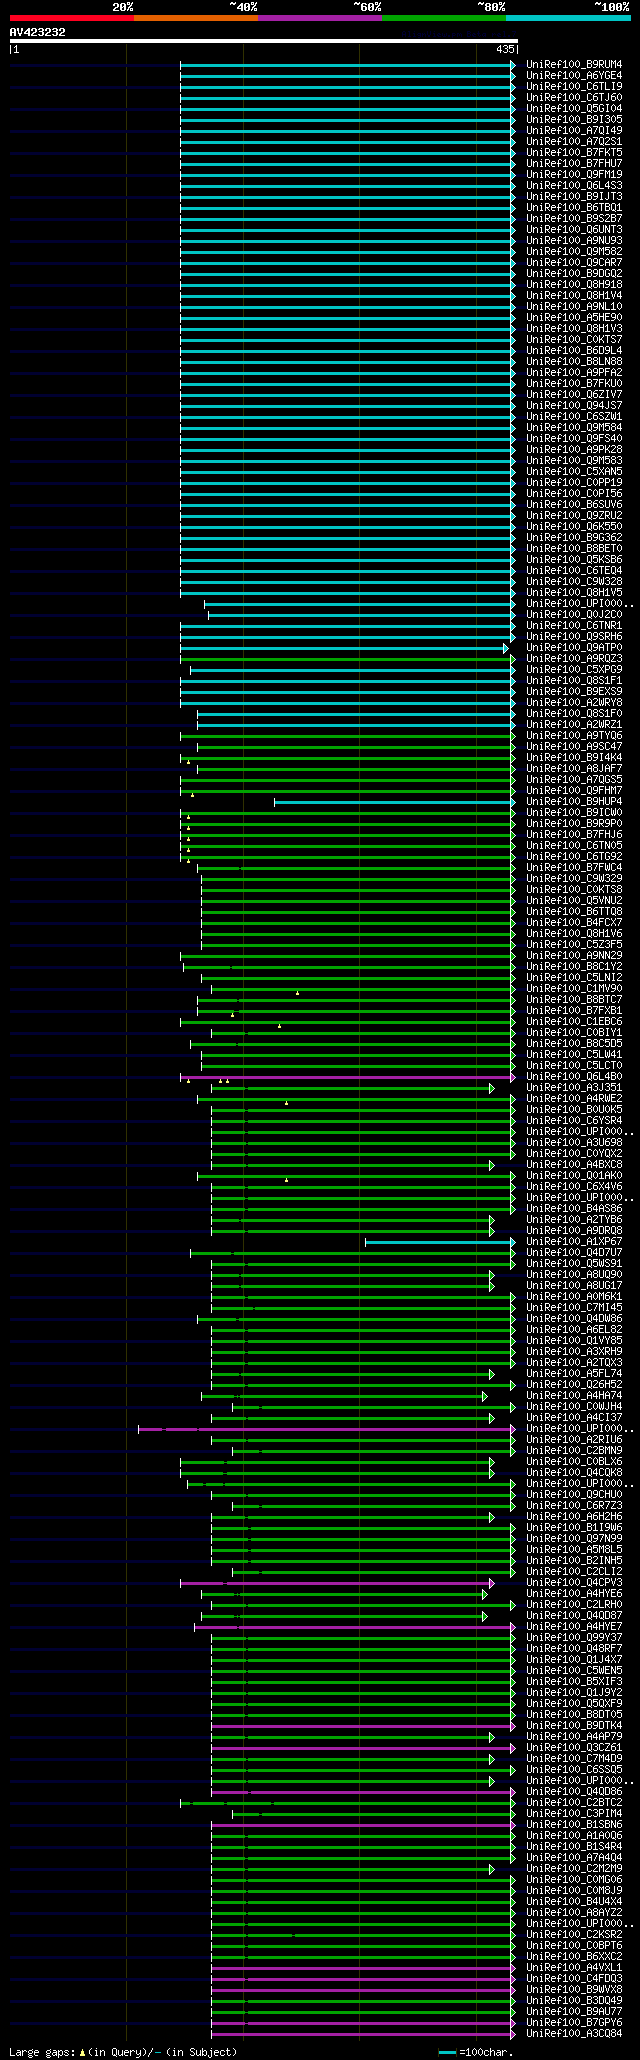Pick the UniRef100_A5HE90 label

pos(574,317)
